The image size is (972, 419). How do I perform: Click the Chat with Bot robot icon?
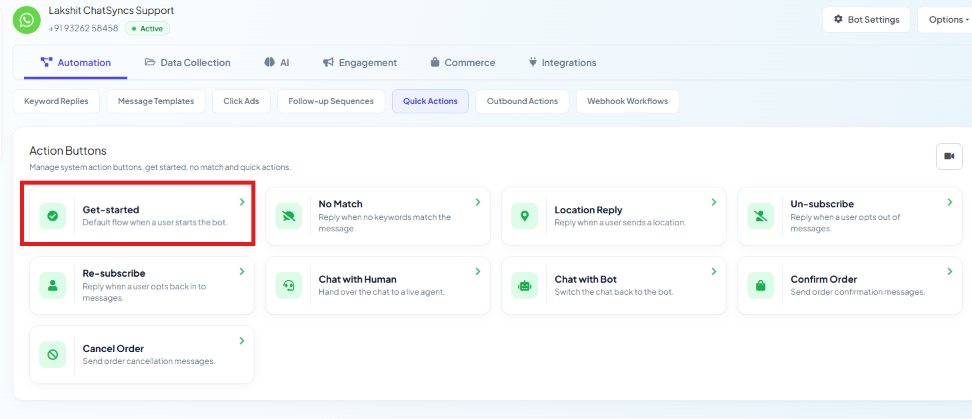pos(524,285)
